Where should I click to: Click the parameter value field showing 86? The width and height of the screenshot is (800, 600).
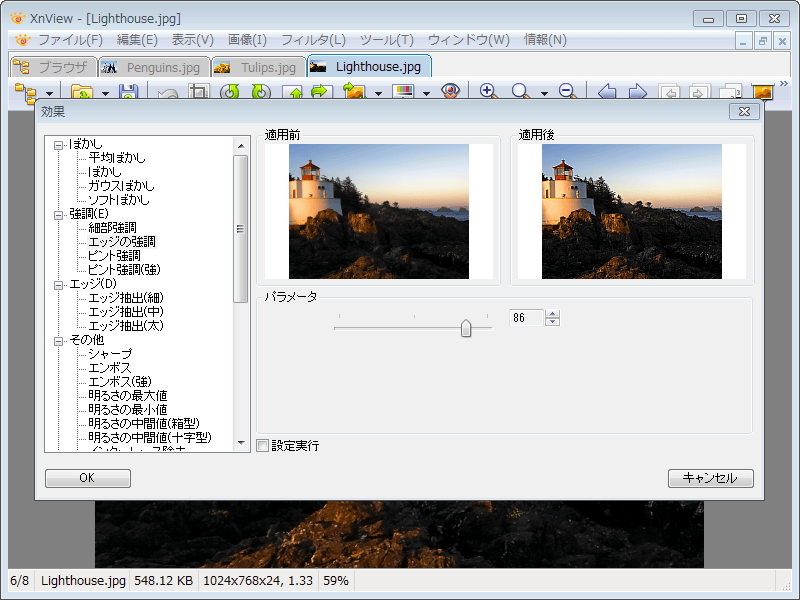point(526,318)
